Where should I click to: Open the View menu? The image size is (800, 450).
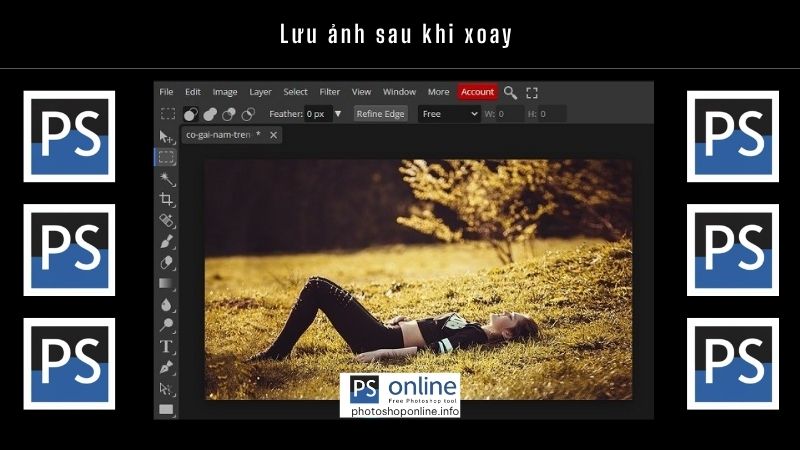[361, 92]
